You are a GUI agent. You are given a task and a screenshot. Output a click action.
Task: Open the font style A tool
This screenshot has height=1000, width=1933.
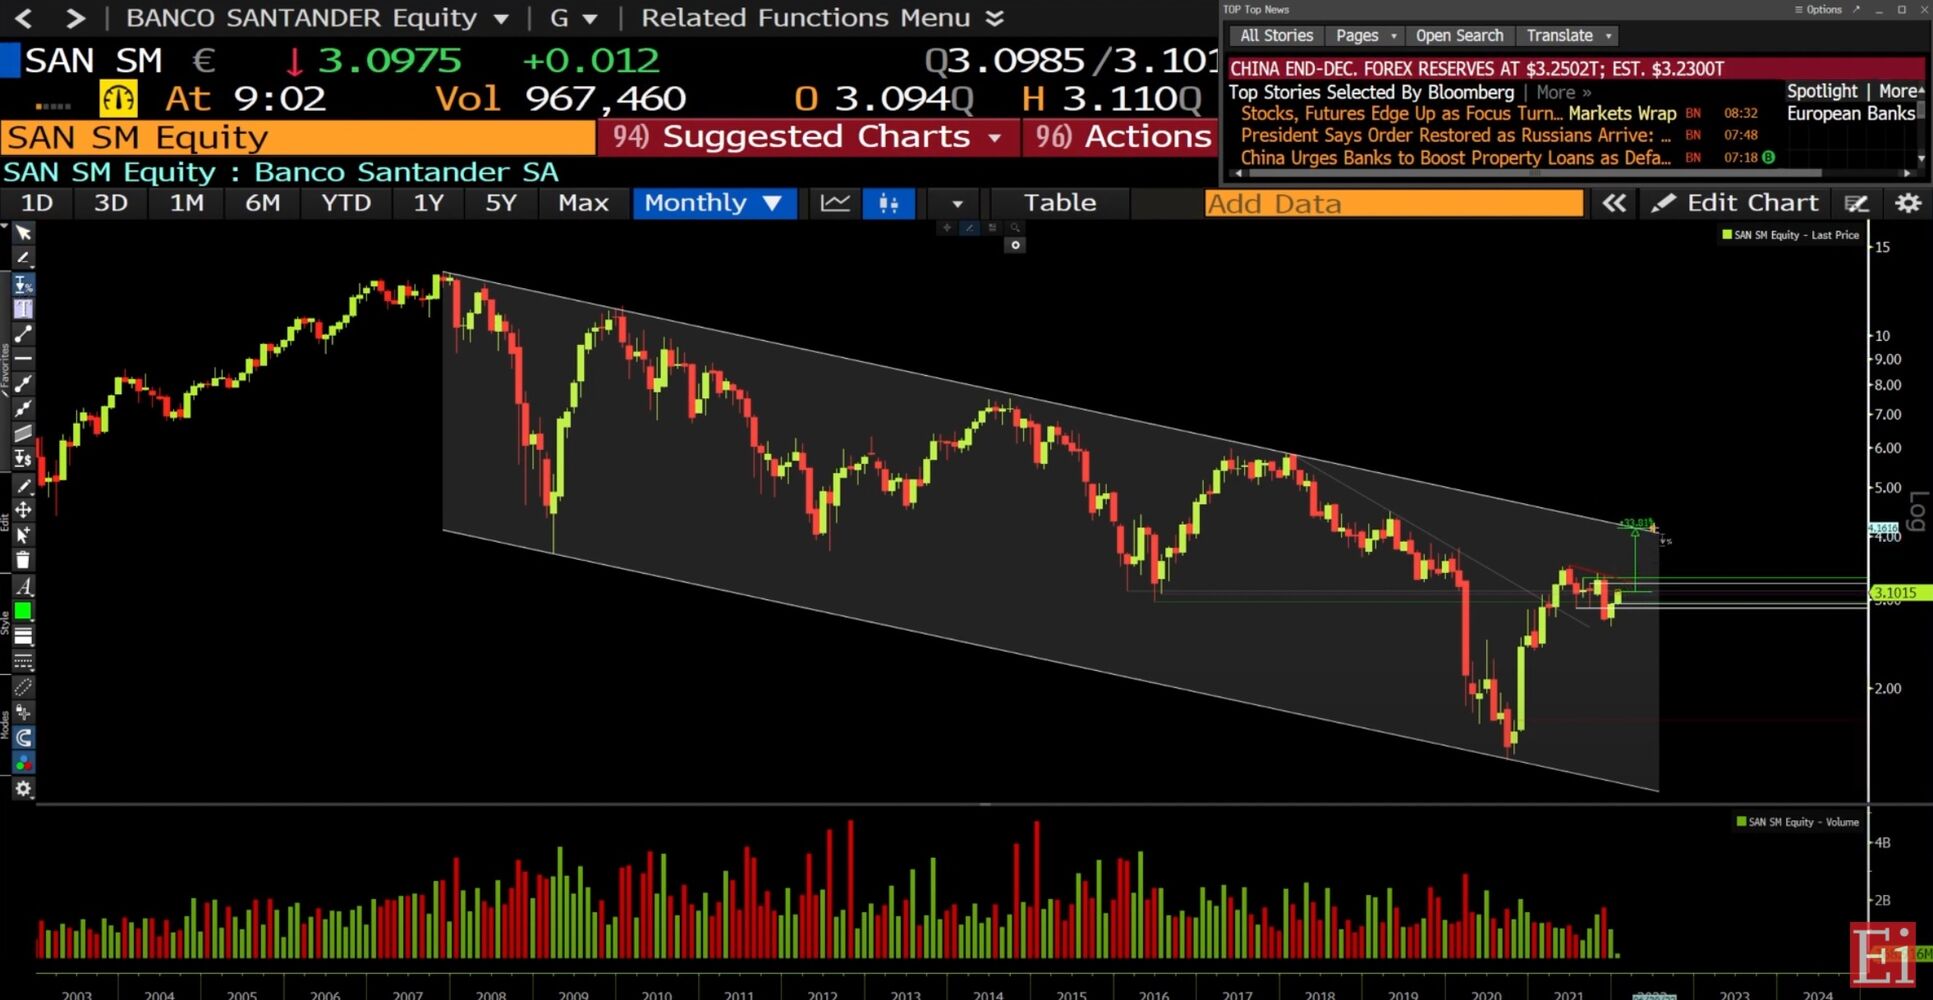pyautogui.click(x=23, y=586)
